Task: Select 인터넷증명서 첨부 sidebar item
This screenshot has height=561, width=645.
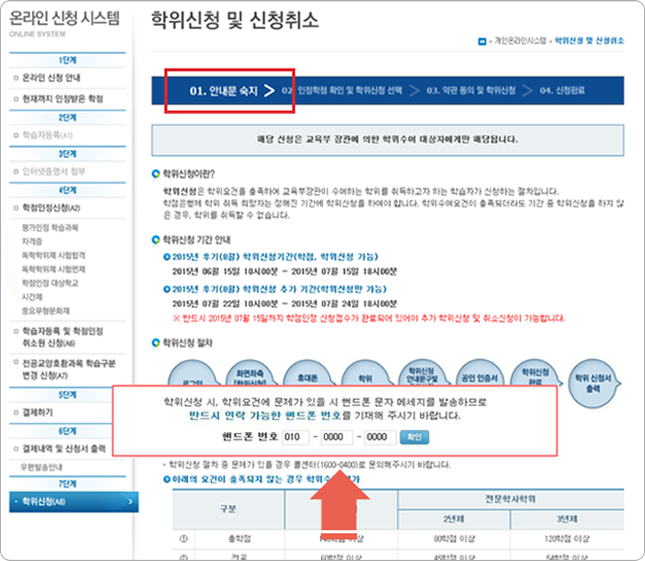Action: coord(53,171)
